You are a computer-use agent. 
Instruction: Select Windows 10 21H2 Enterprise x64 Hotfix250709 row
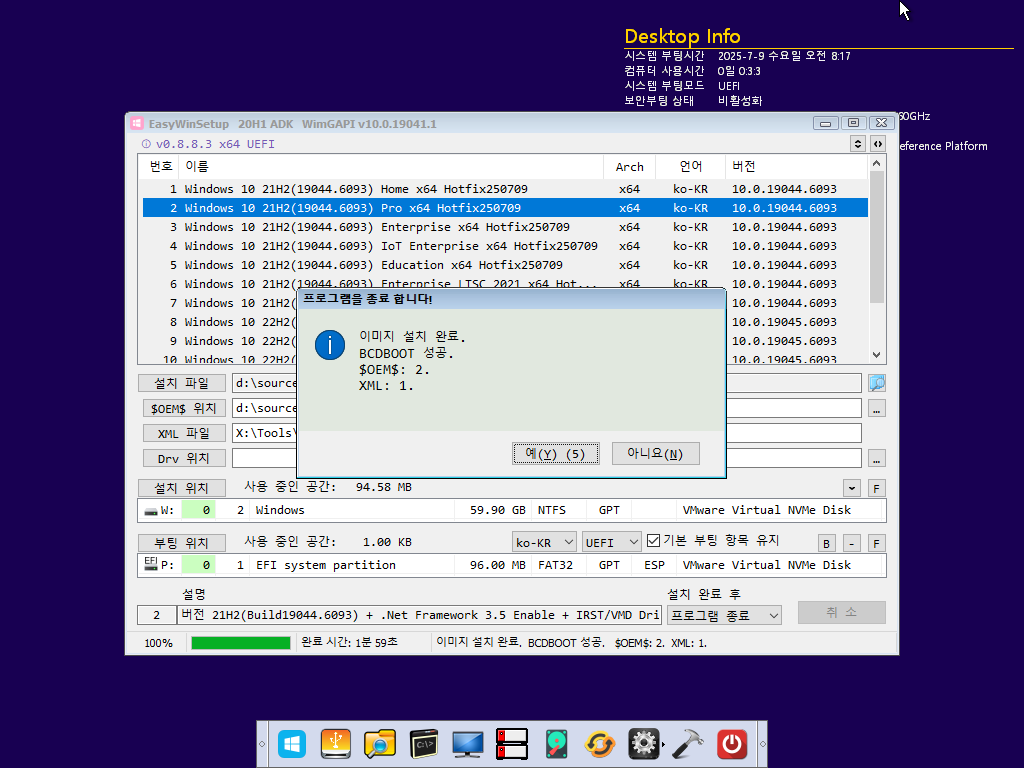[505, 227]
